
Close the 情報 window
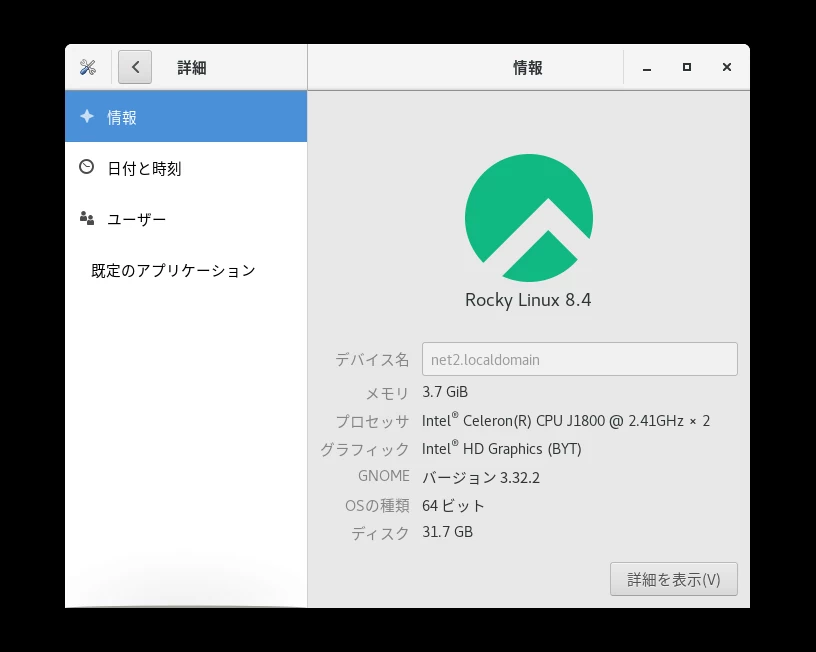(727, 67)
